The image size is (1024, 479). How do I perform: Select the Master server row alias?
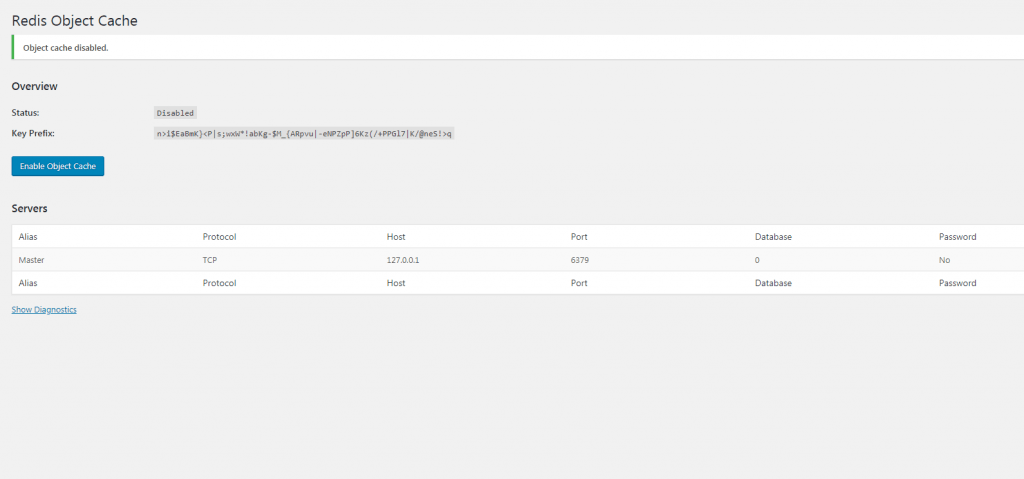pyautogui.click(x=31, y=260)
